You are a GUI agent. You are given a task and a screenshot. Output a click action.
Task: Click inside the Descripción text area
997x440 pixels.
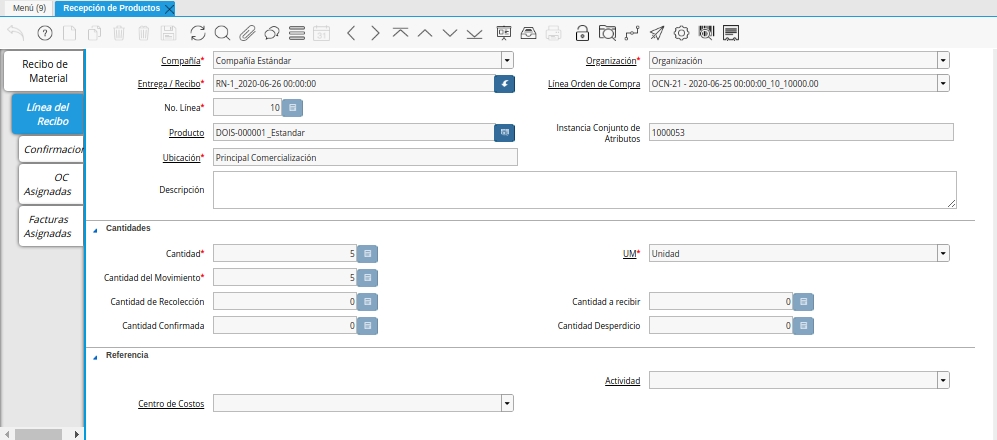click(584, 190)
